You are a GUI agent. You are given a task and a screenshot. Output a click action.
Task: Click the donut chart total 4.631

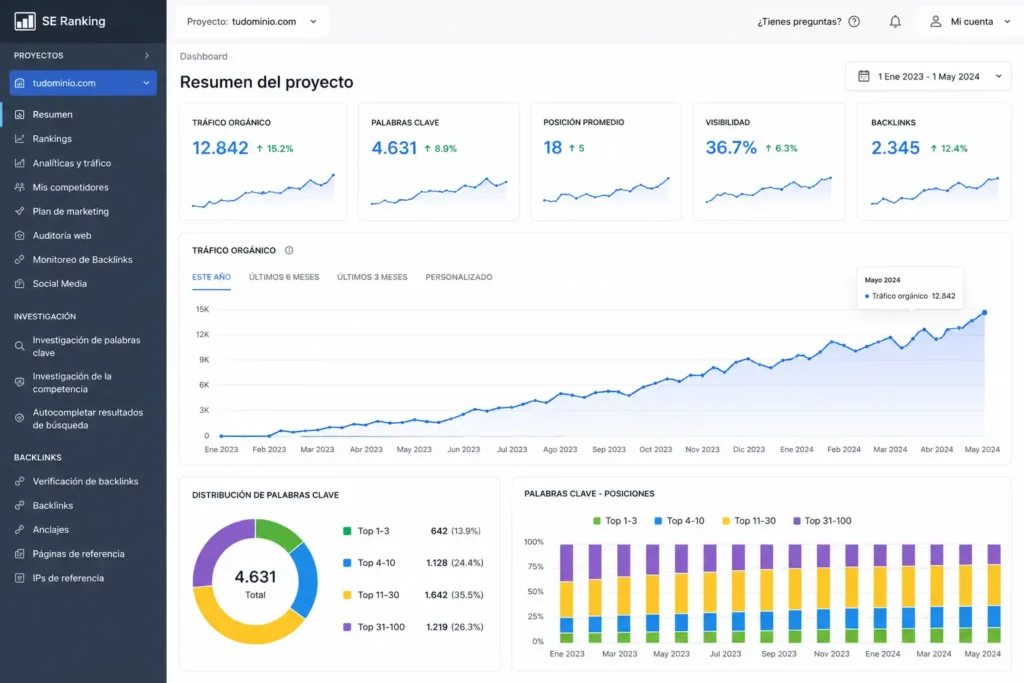pyautogui.click(x=255, y=577)
